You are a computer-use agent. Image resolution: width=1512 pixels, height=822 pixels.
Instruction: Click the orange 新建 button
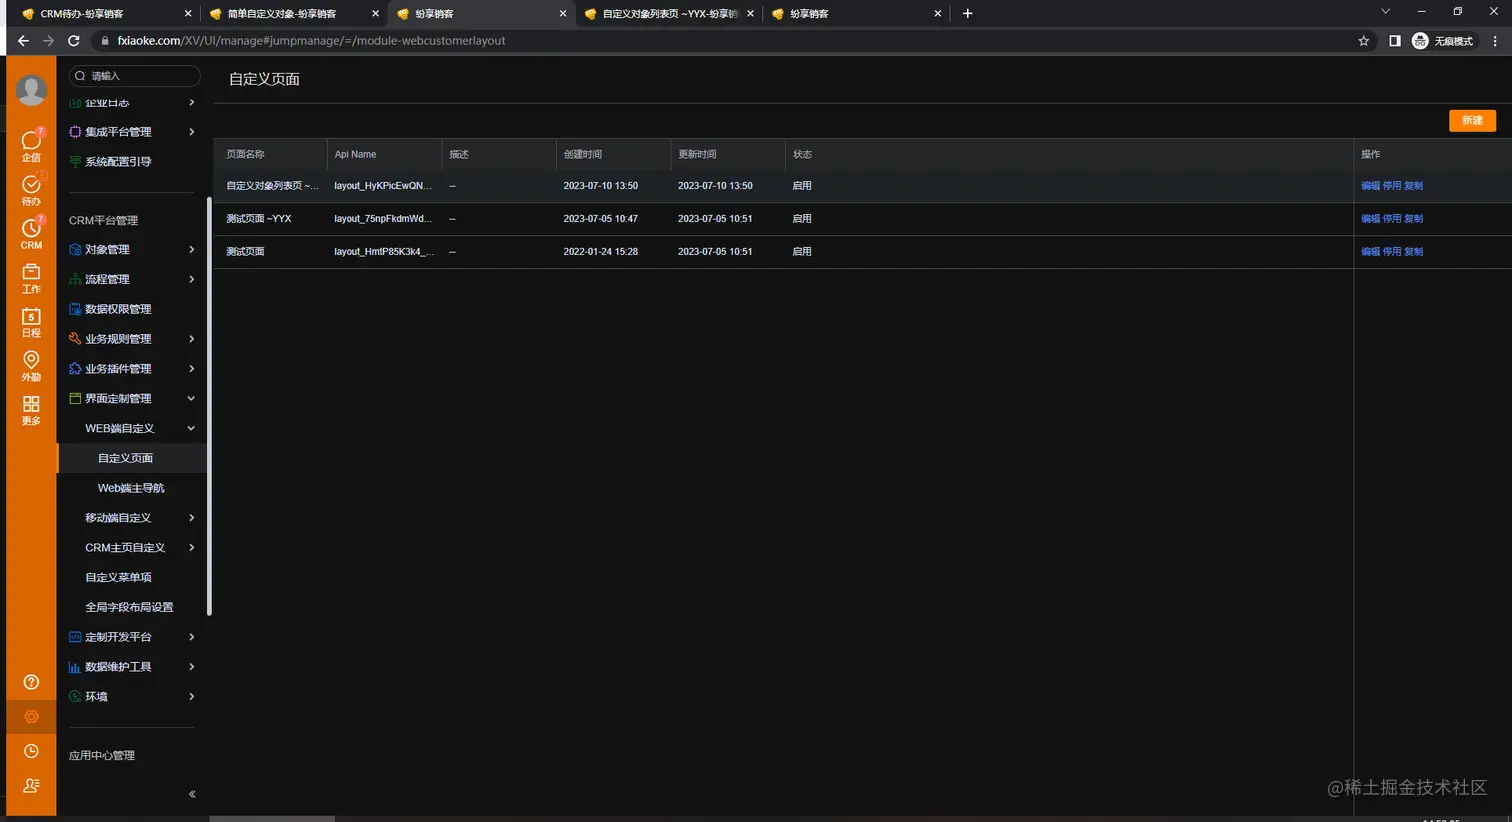pos(1472,121)
